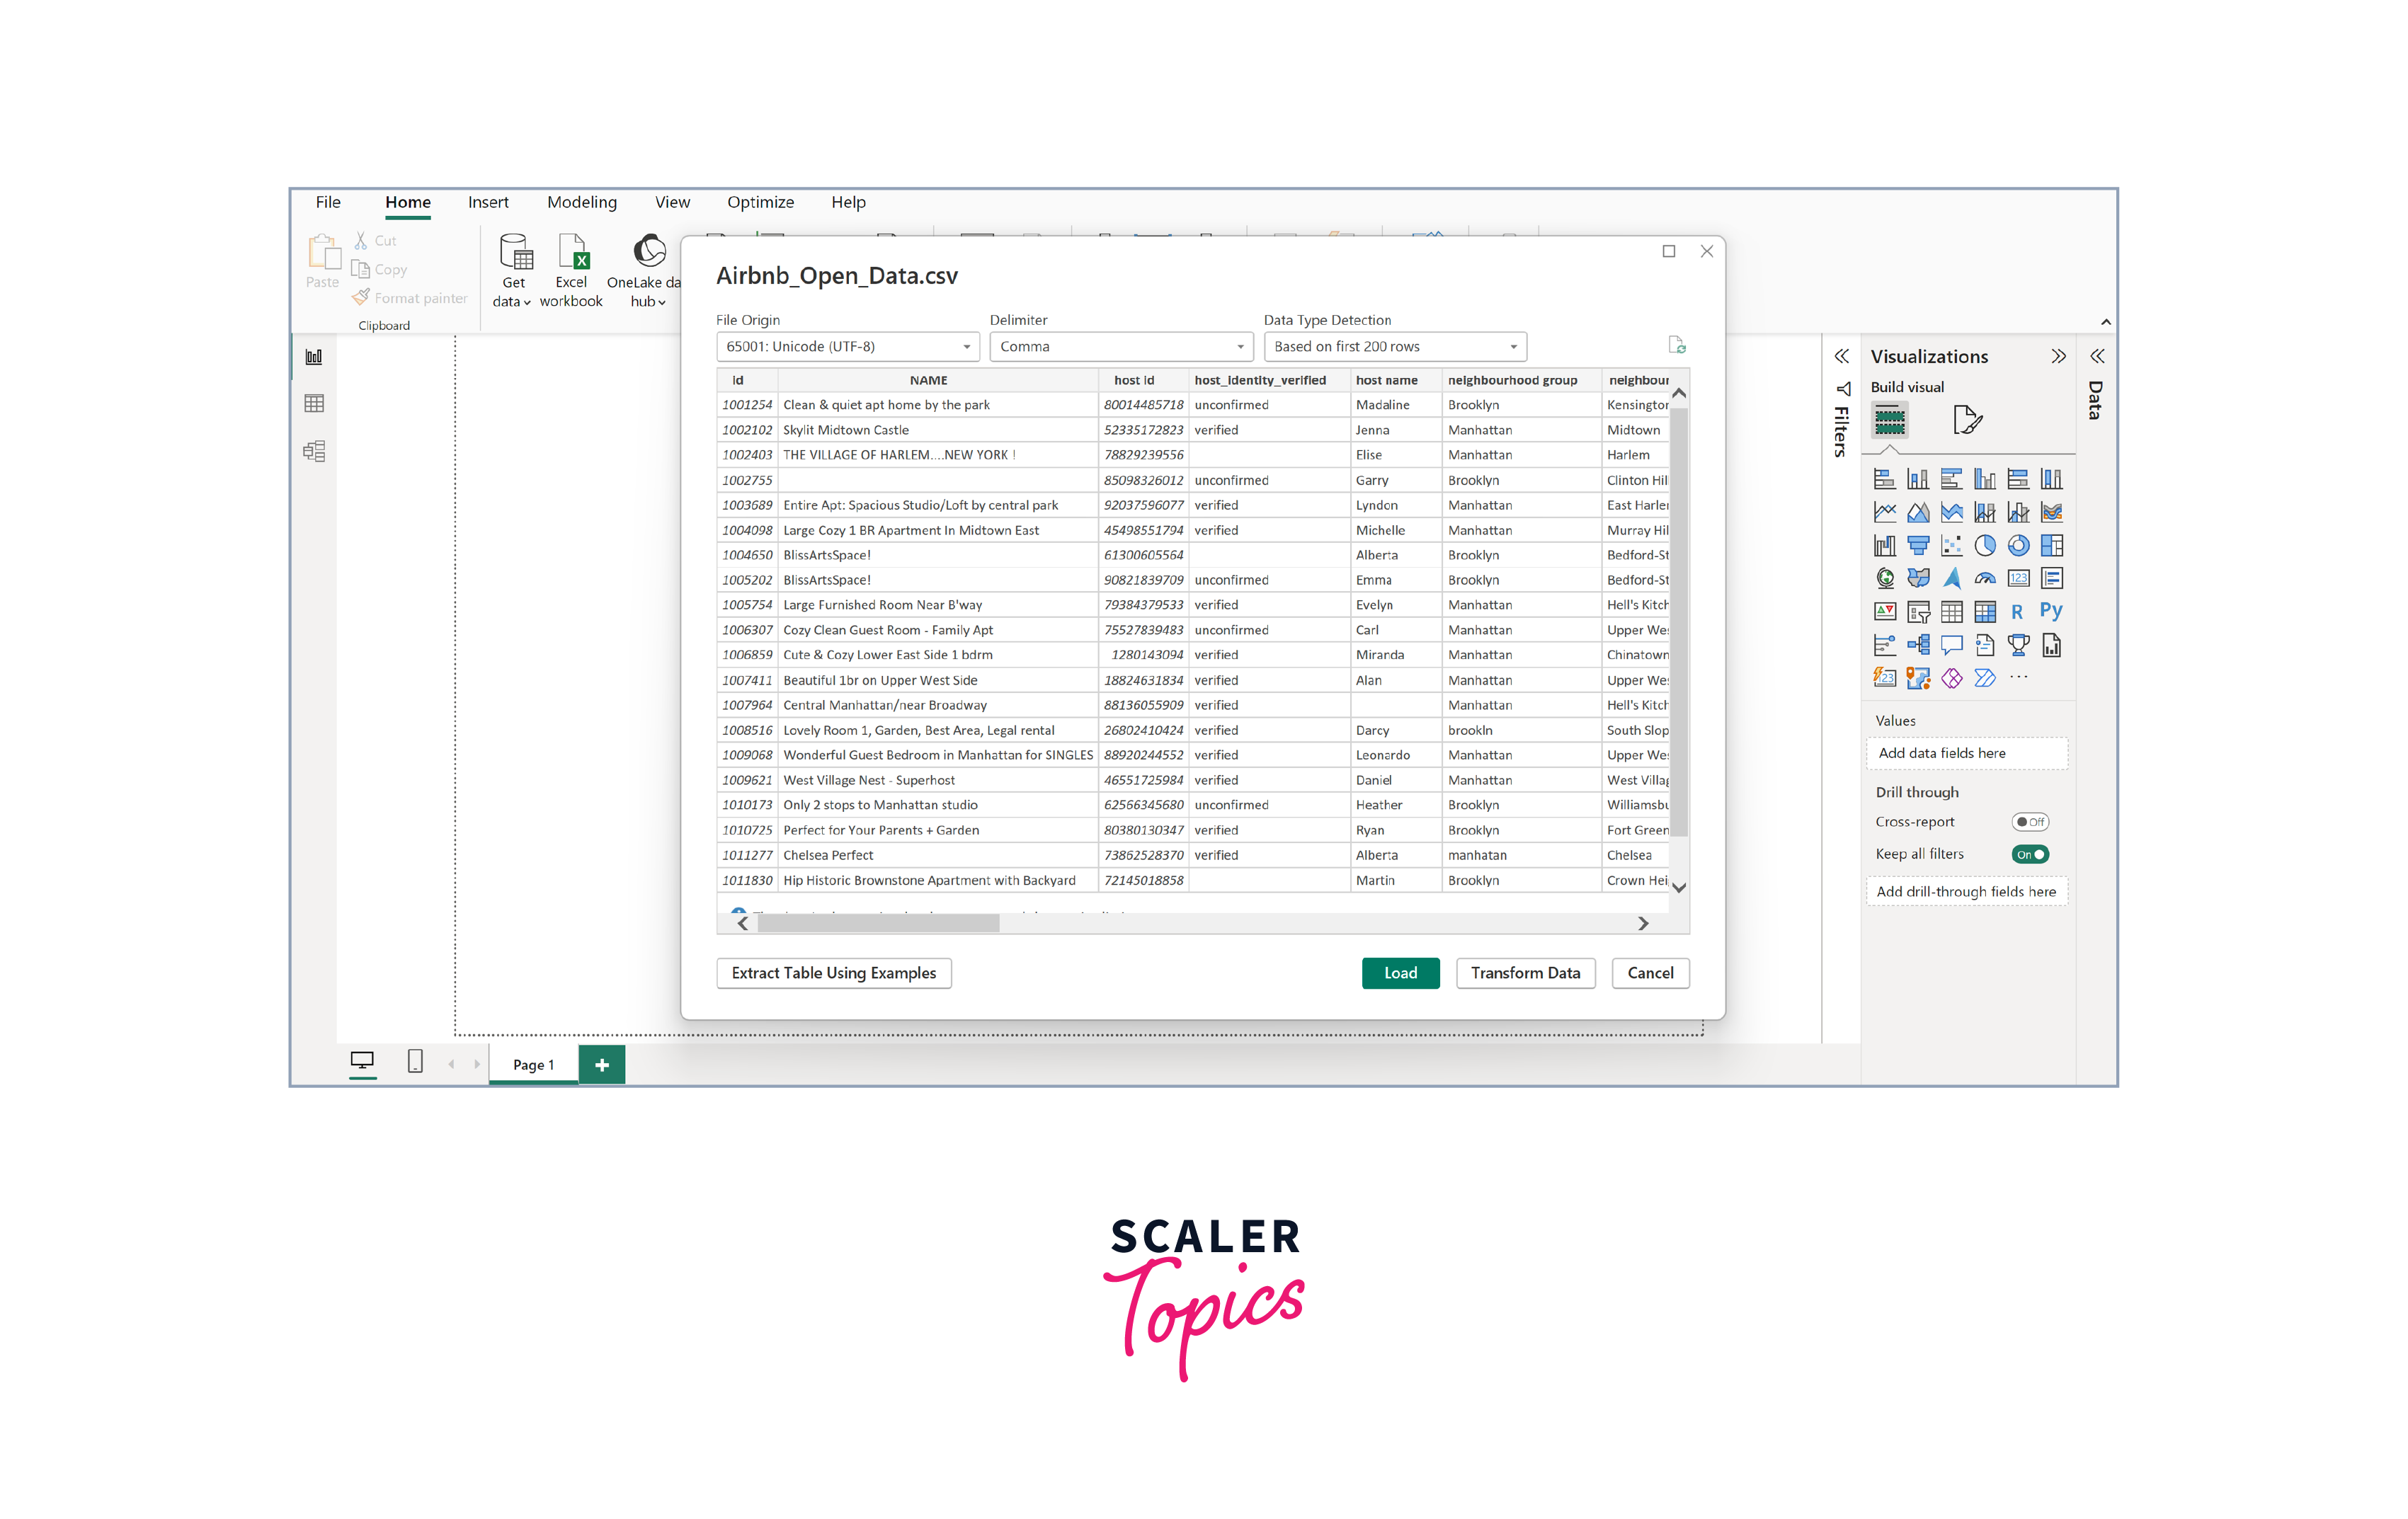Open the File Origin dropdown
2408x1519 pixels.
point(847,346)
